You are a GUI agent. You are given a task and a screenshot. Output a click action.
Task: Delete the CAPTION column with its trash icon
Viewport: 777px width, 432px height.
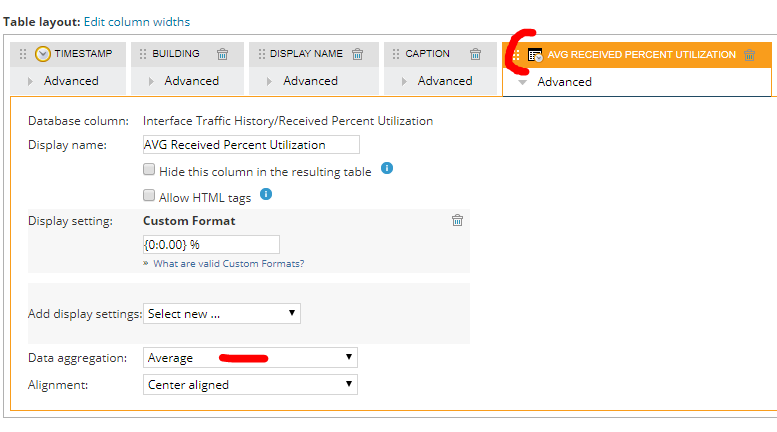[x=476, y=54]
